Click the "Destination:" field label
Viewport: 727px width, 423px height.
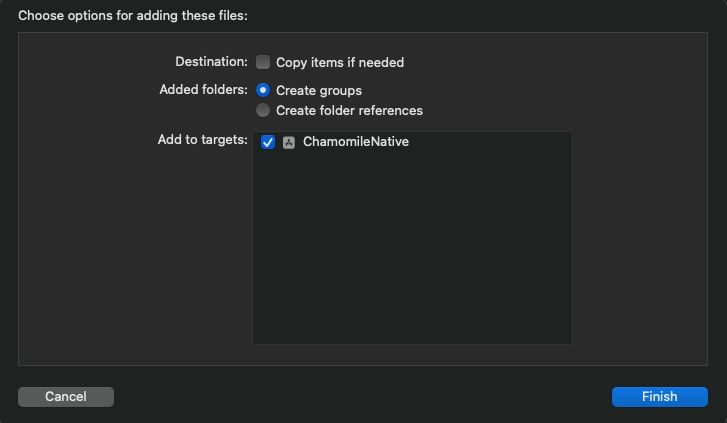[210, 62]
